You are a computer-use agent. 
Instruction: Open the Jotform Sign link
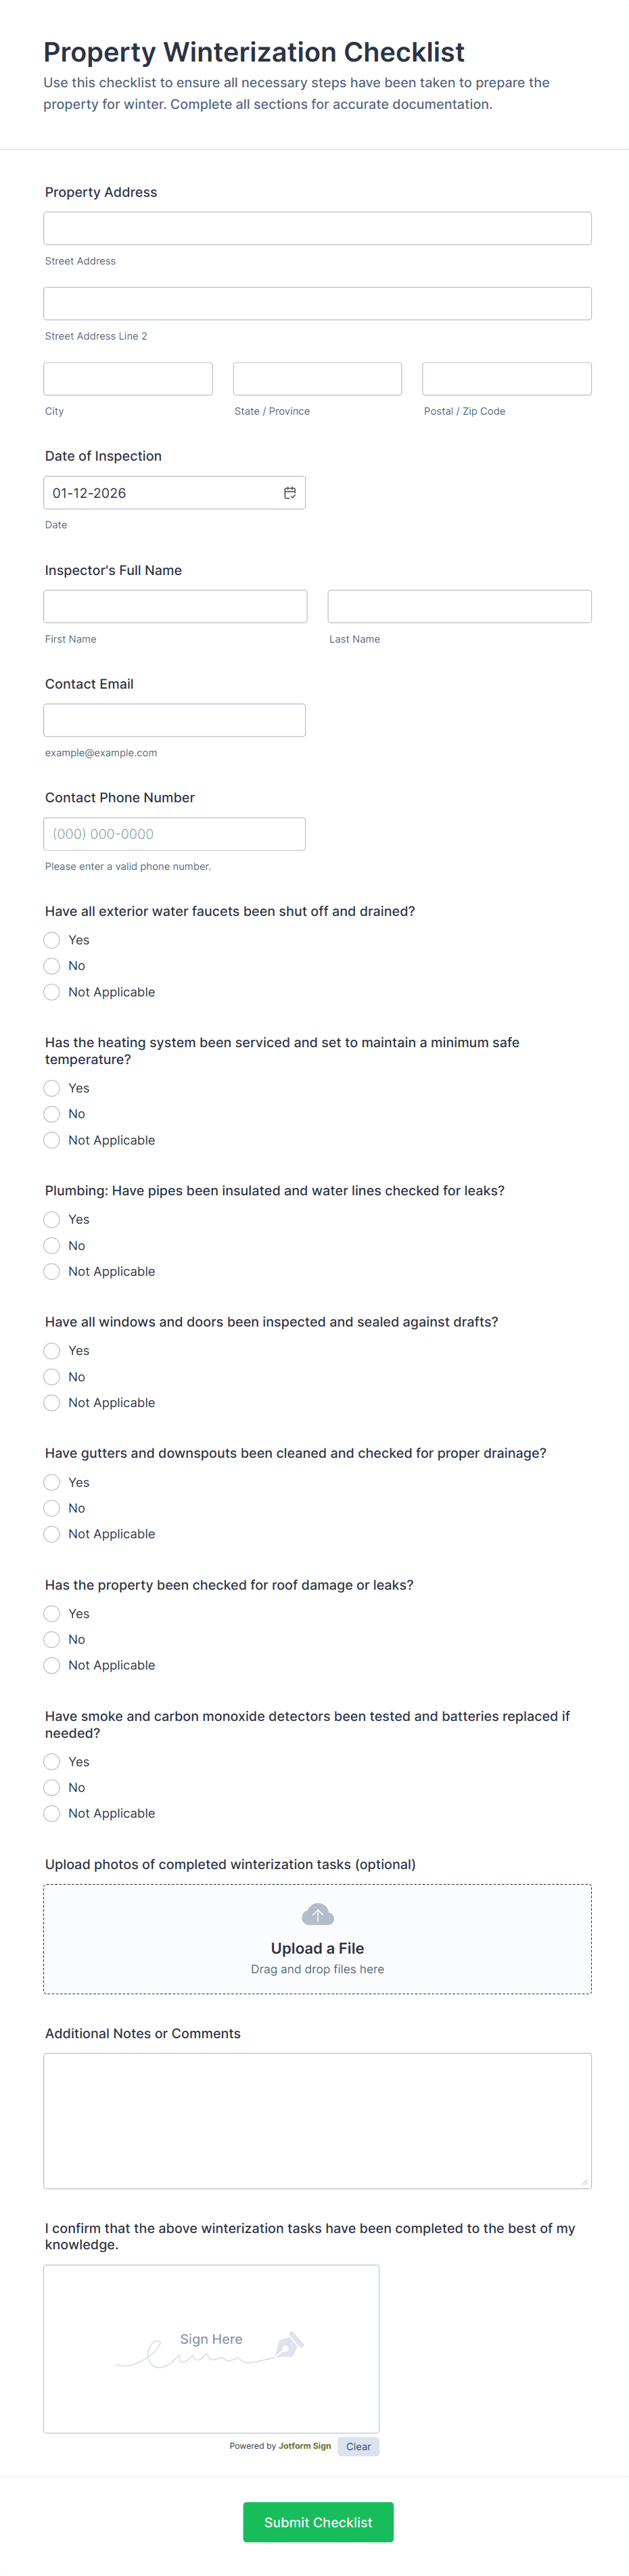pos(305,2447)
